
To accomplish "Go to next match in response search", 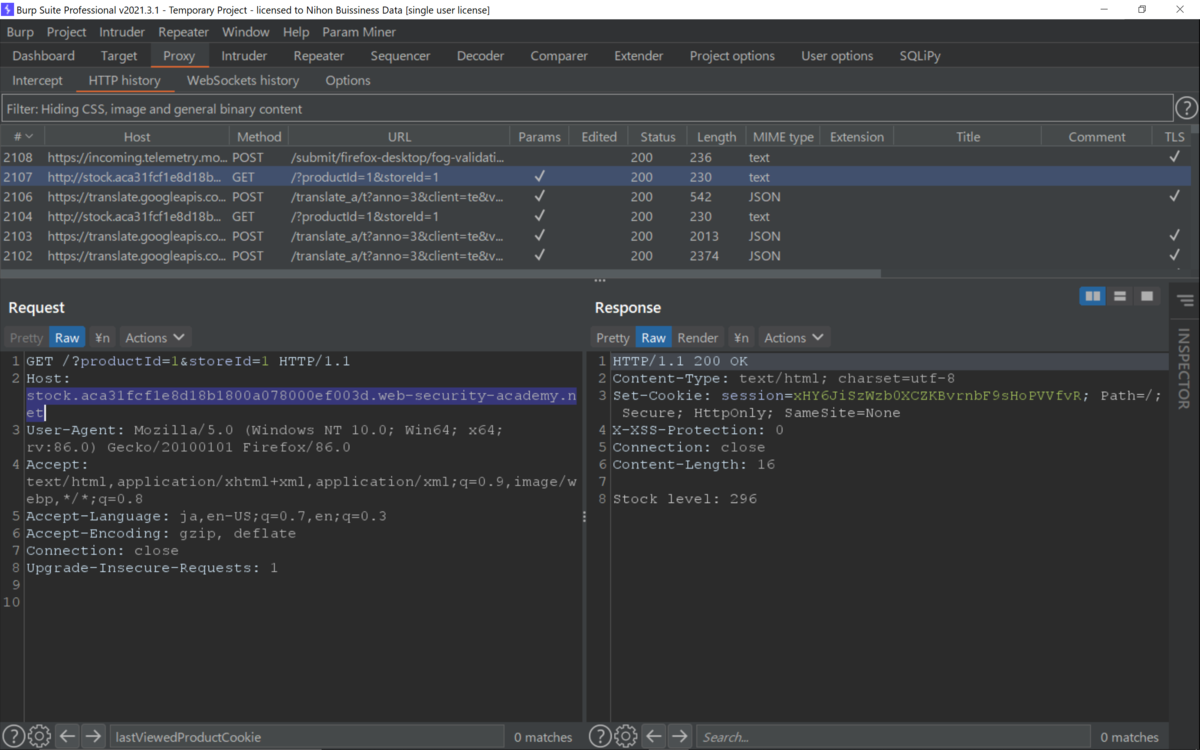I will pyautogui.click(x=680, y=736).
